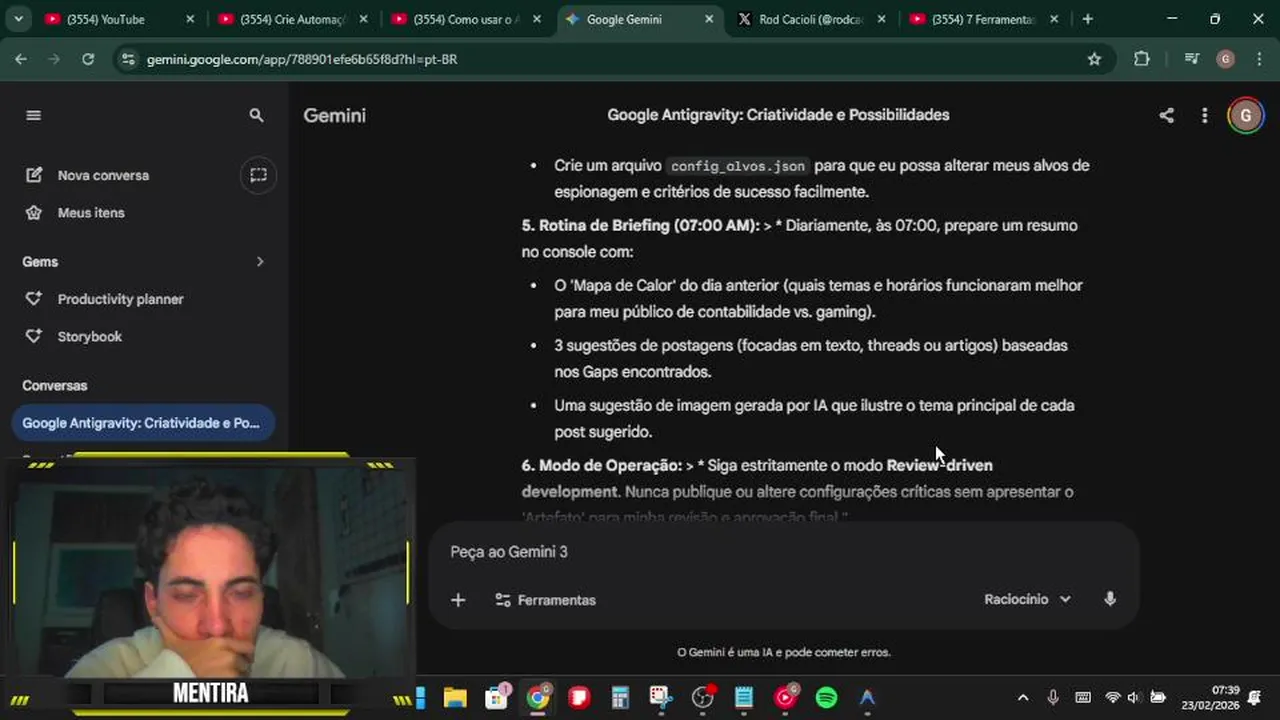The height and width of the screenshot is (720, 1280).
Task: Click the sidebar search magnifier icon
Action: click(x=256, y=115)
